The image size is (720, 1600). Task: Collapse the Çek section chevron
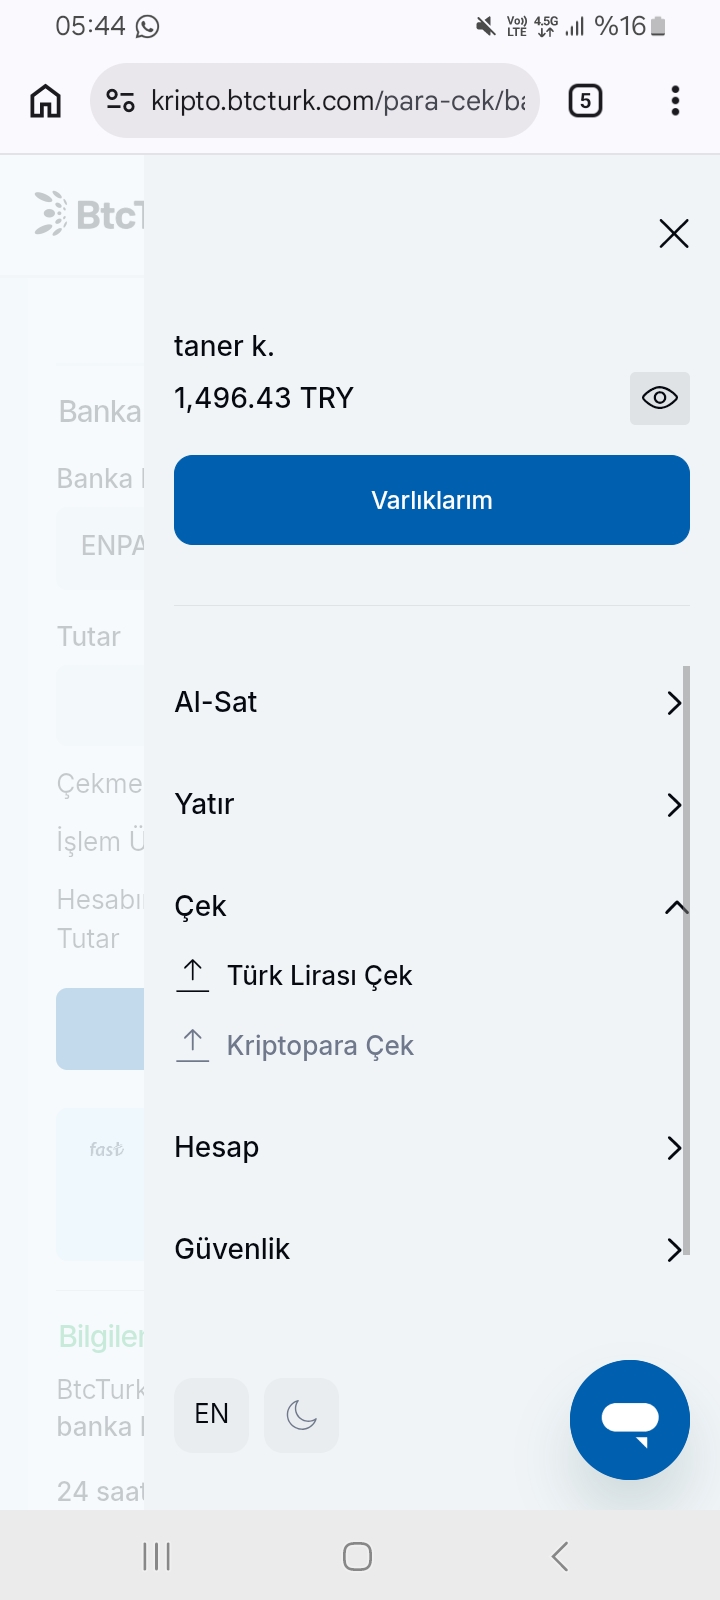[676, 907]
